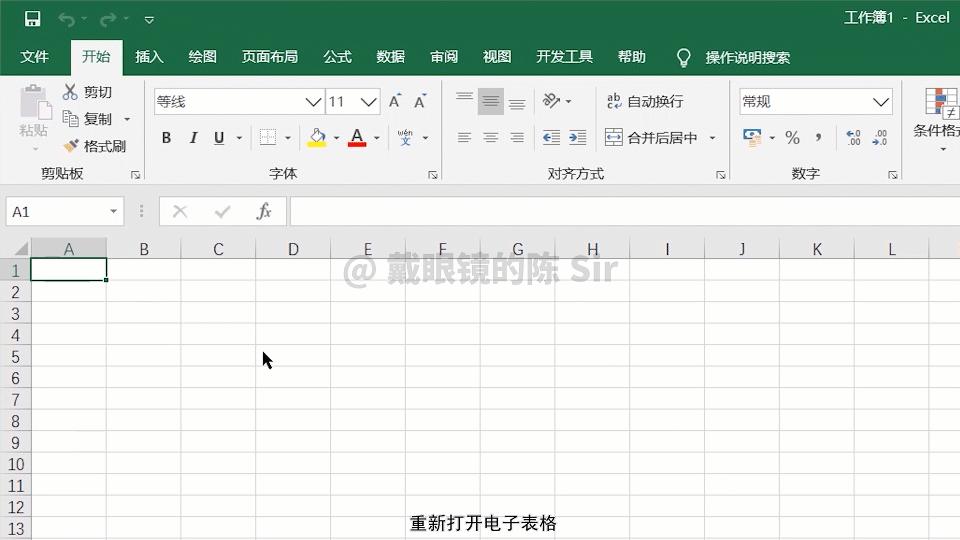Expand the Merge & Center dropdown arrow
960x540 pixels.
click(712, 138)
